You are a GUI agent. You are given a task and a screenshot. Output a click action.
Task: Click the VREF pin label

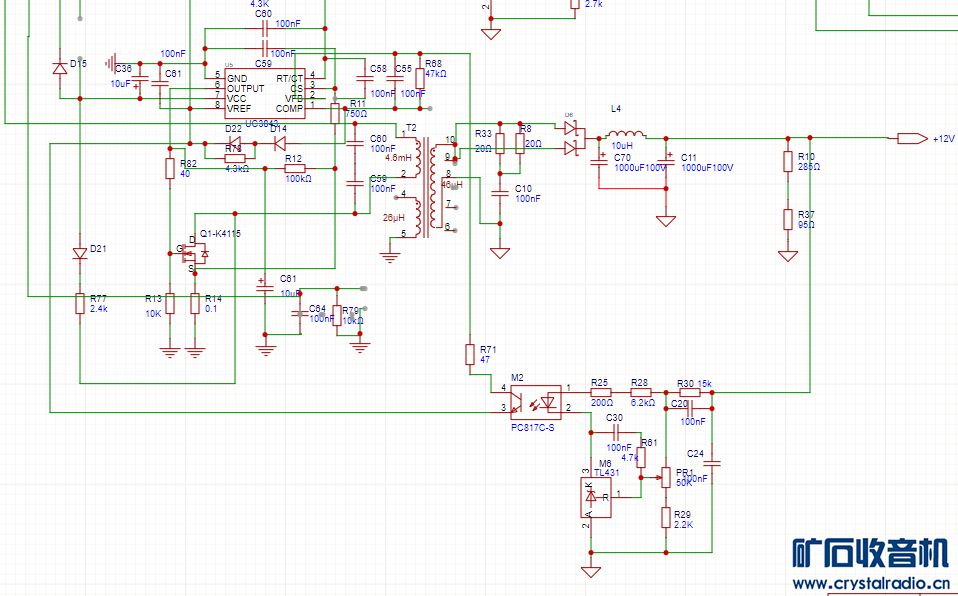(239, 108)
